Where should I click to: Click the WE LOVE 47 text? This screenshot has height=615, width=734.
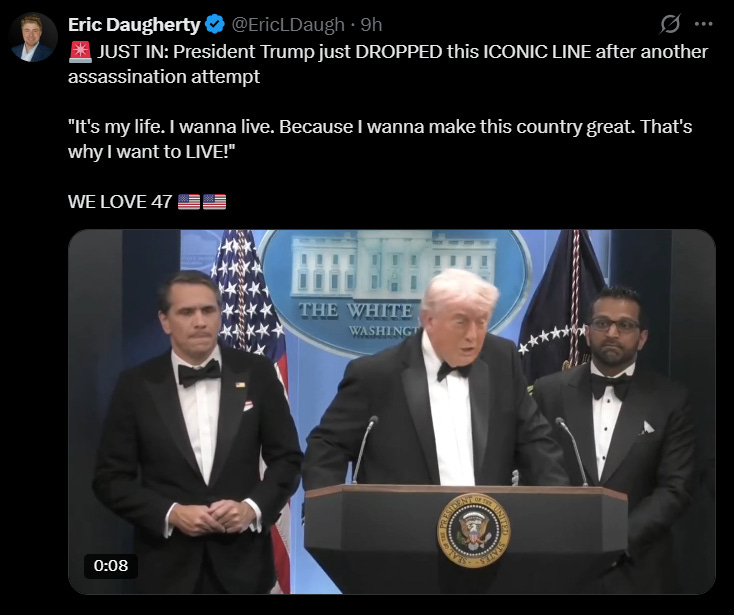click(x=120, y=202)
